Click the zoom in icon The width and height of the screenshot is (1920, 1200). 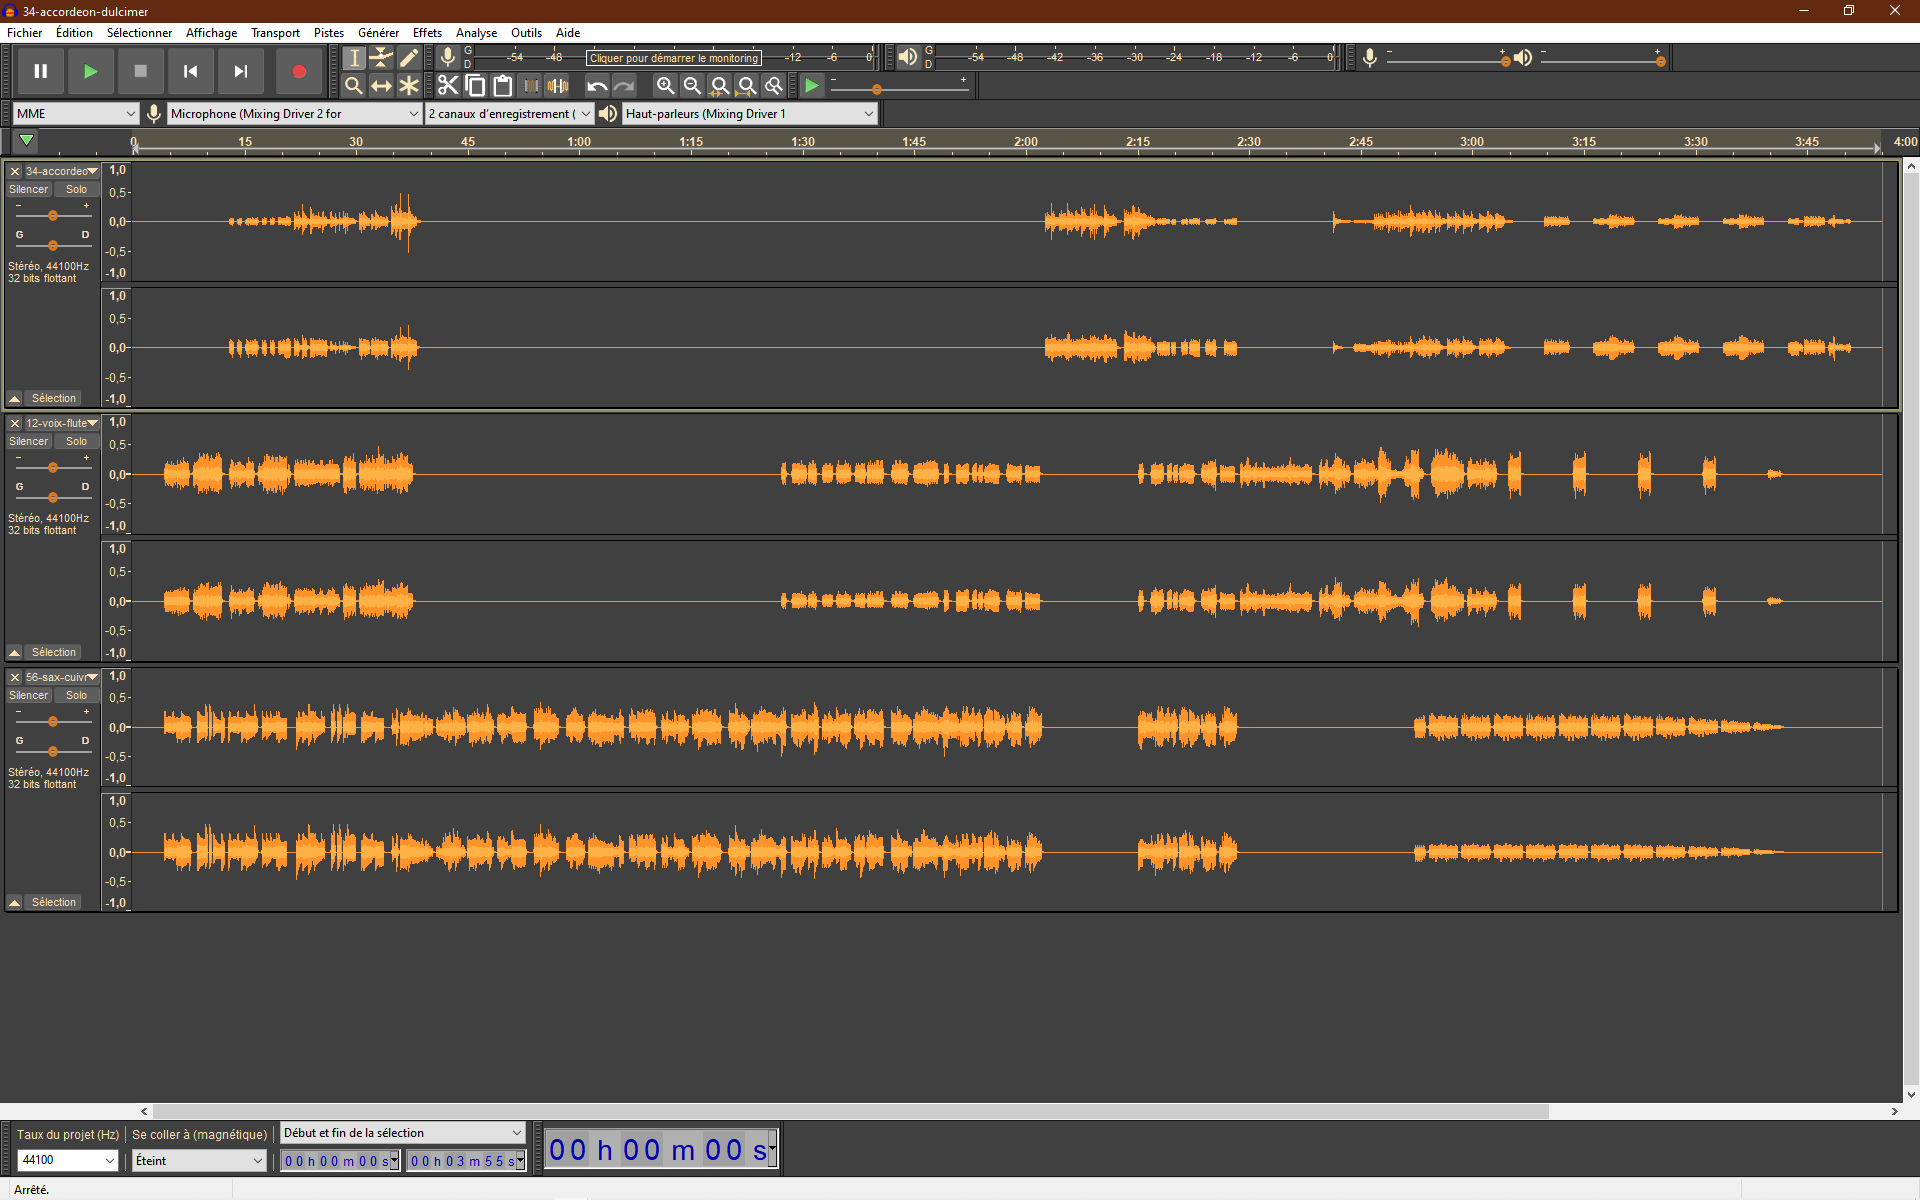665,86
